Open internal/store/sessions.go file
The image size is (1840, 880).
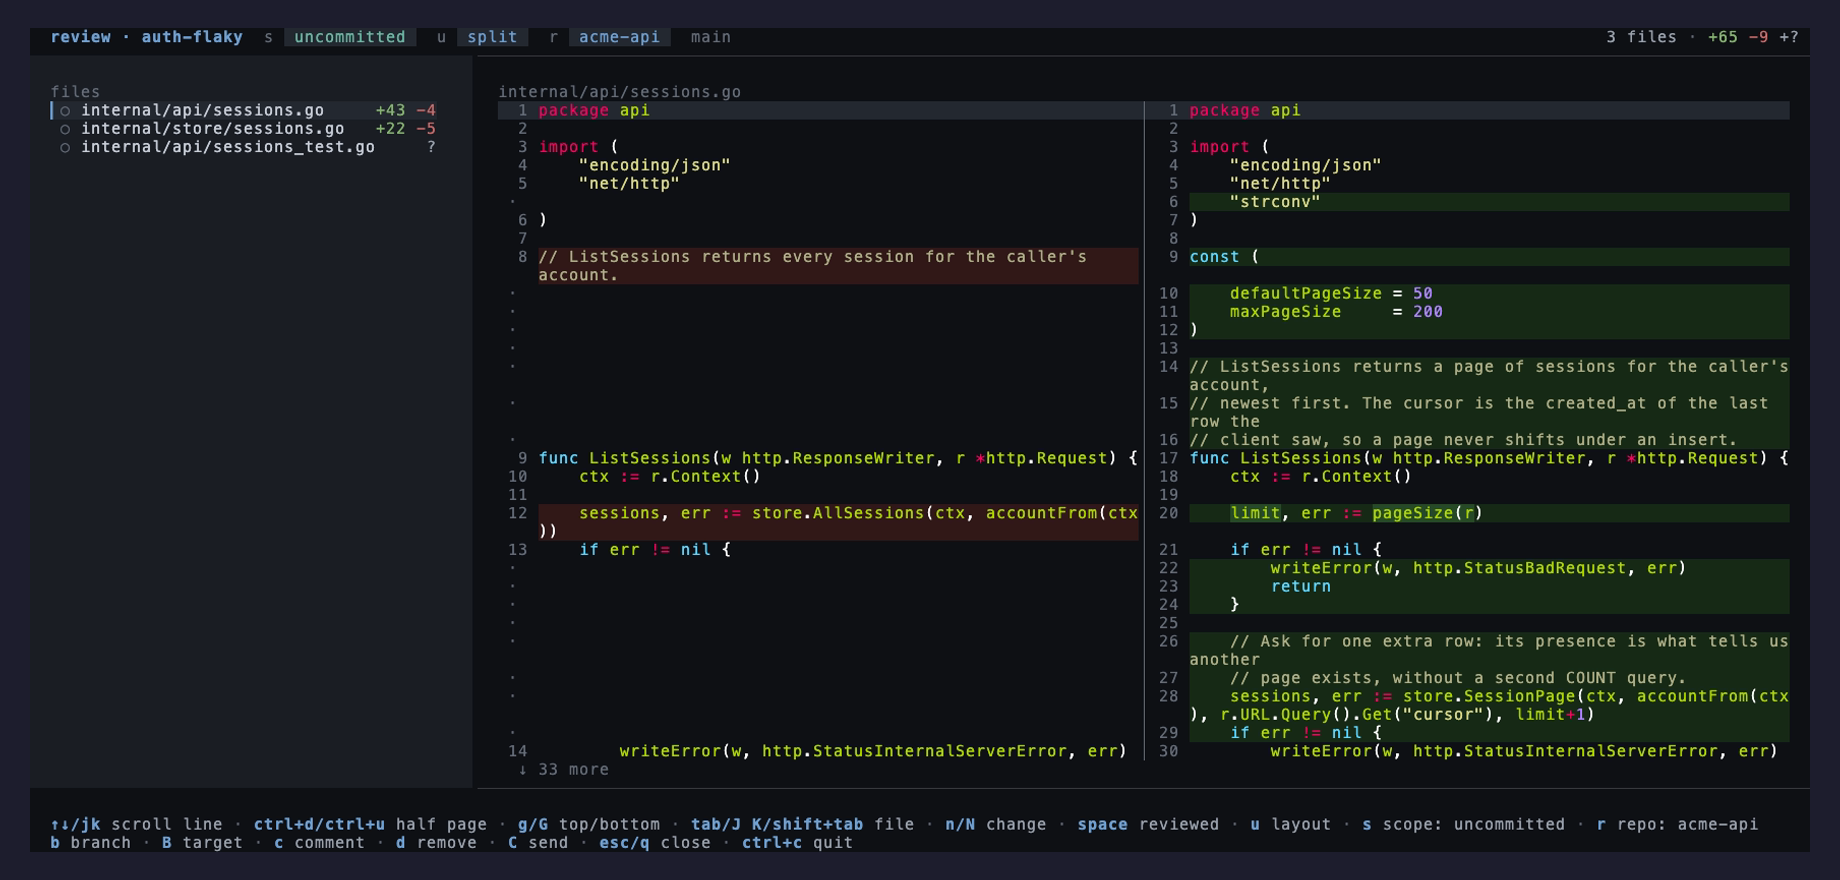[x=244, y=129]
